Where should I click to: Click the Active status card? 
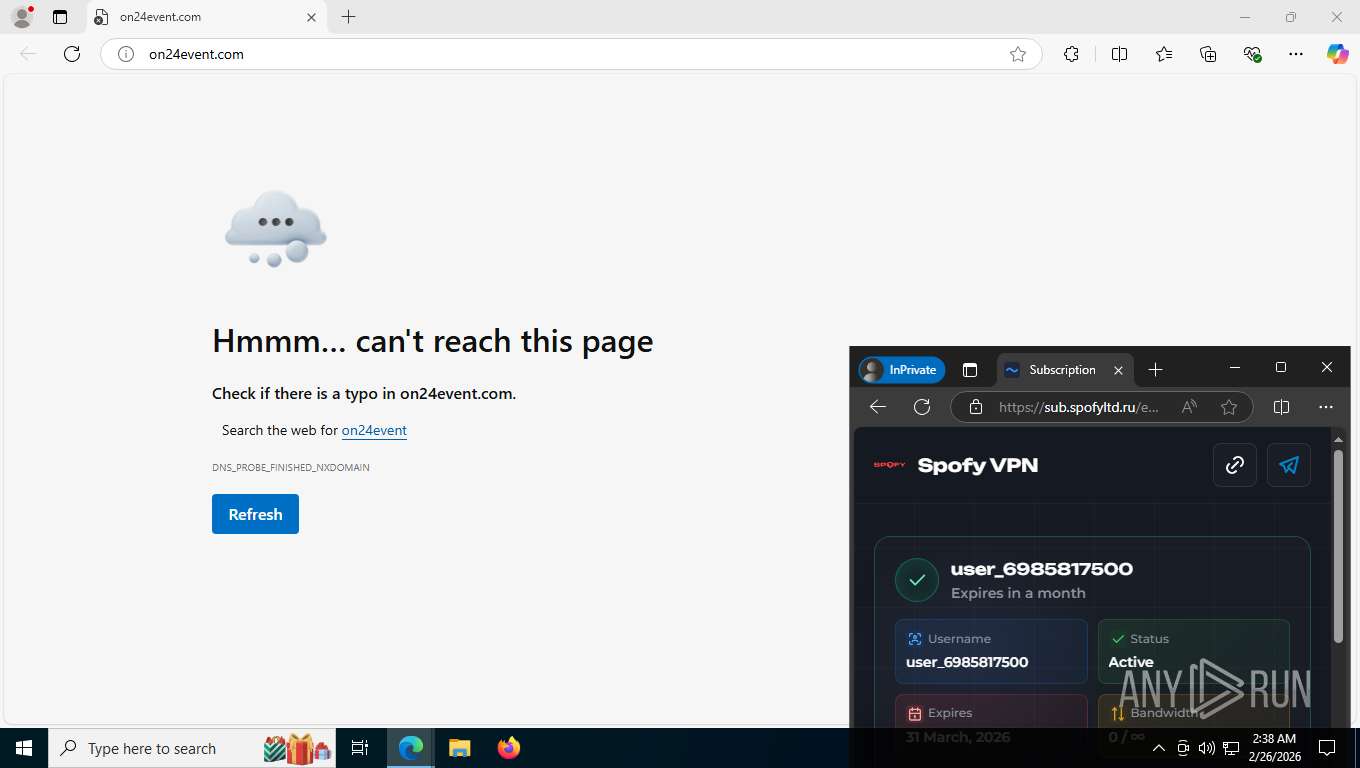[1194, 651]
